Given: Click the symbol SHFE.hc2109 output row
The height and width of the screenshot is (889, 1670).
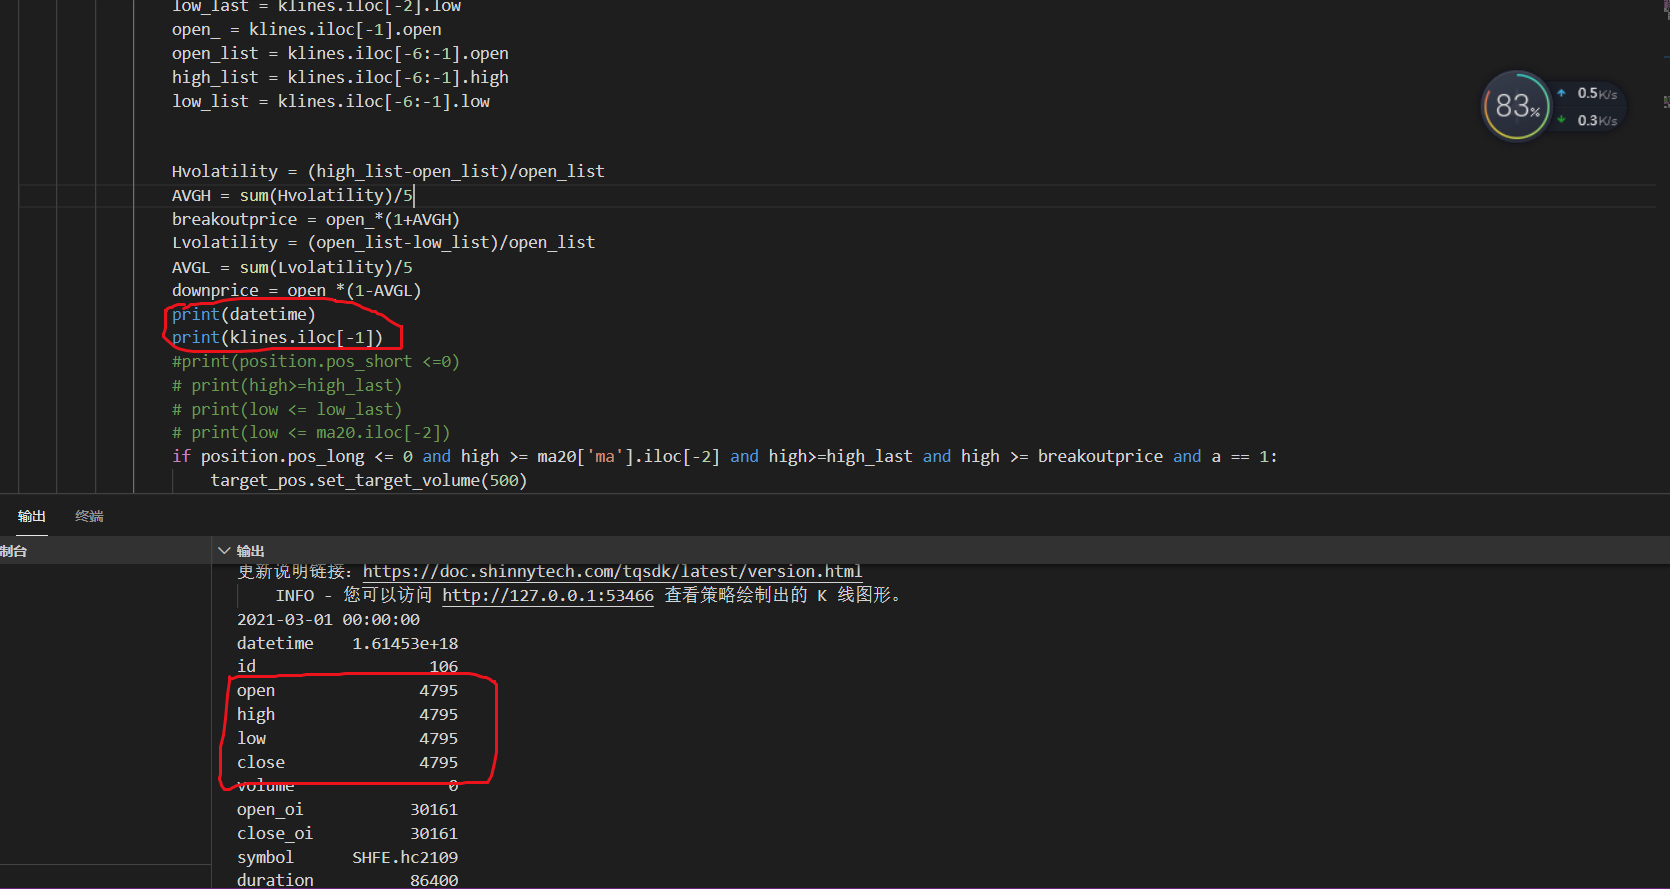Looking at the screenshot, I should (x=347, y=858).
